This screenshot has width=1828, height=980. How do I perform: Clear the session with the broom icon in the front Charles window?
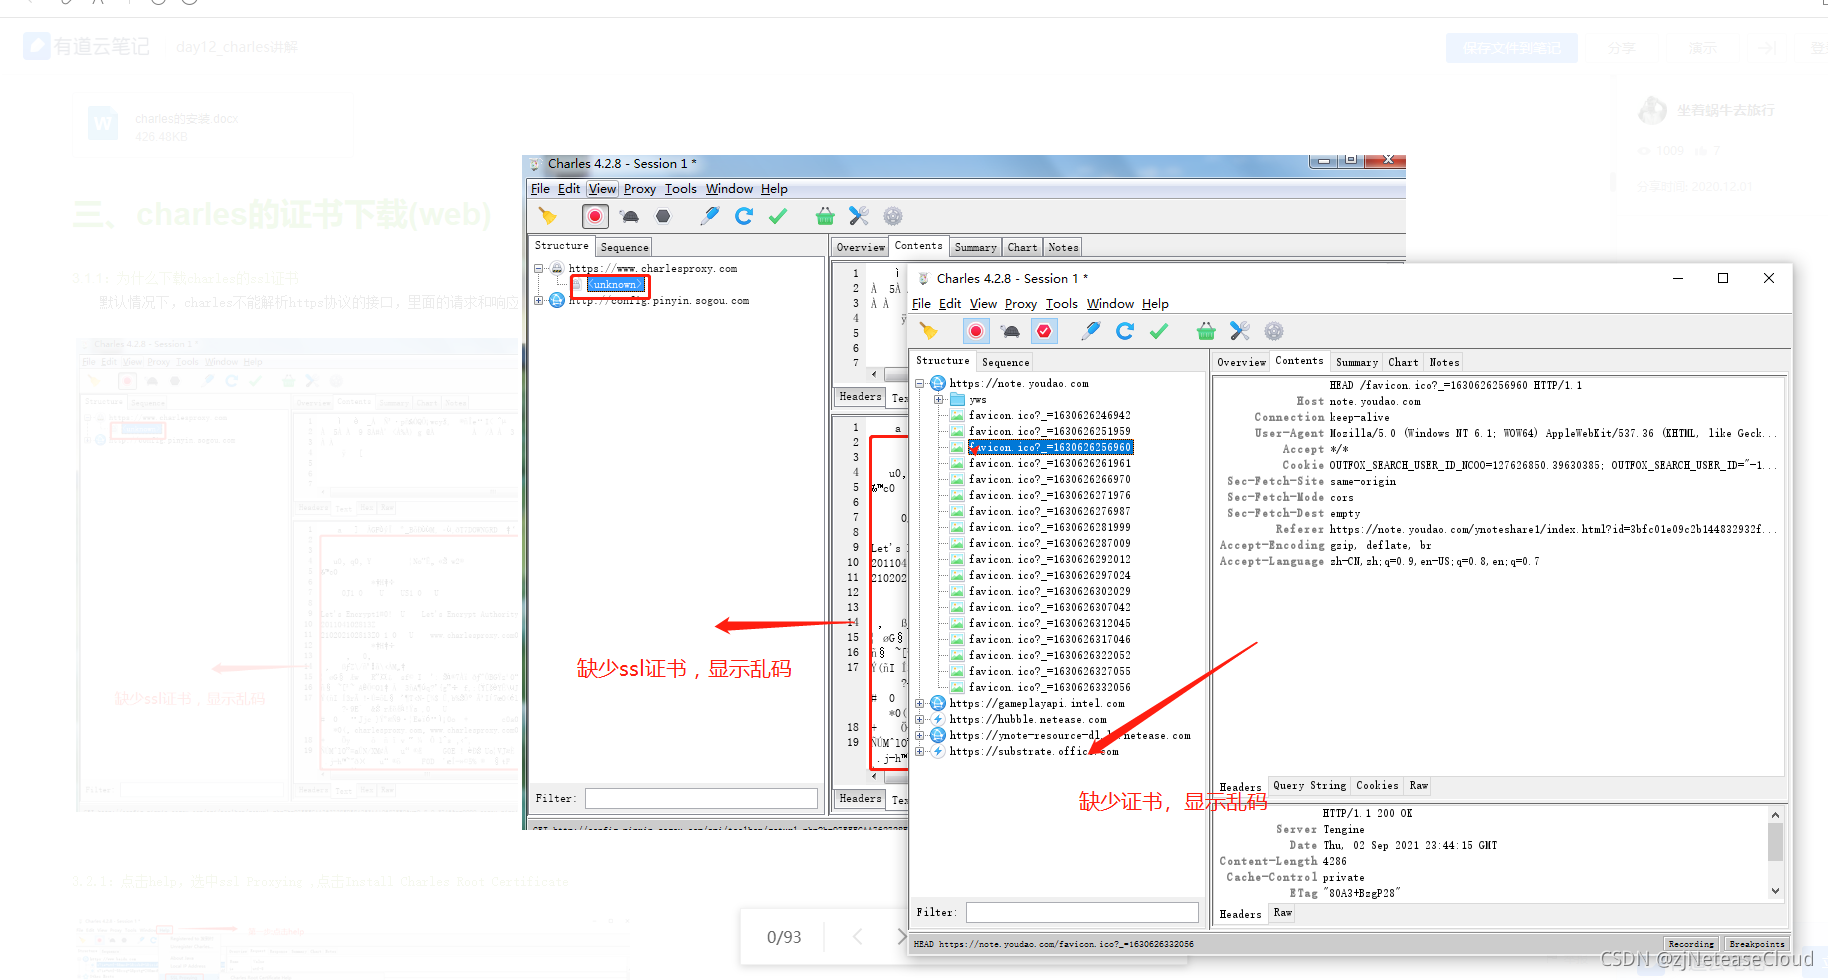click(x=929, y=331)
